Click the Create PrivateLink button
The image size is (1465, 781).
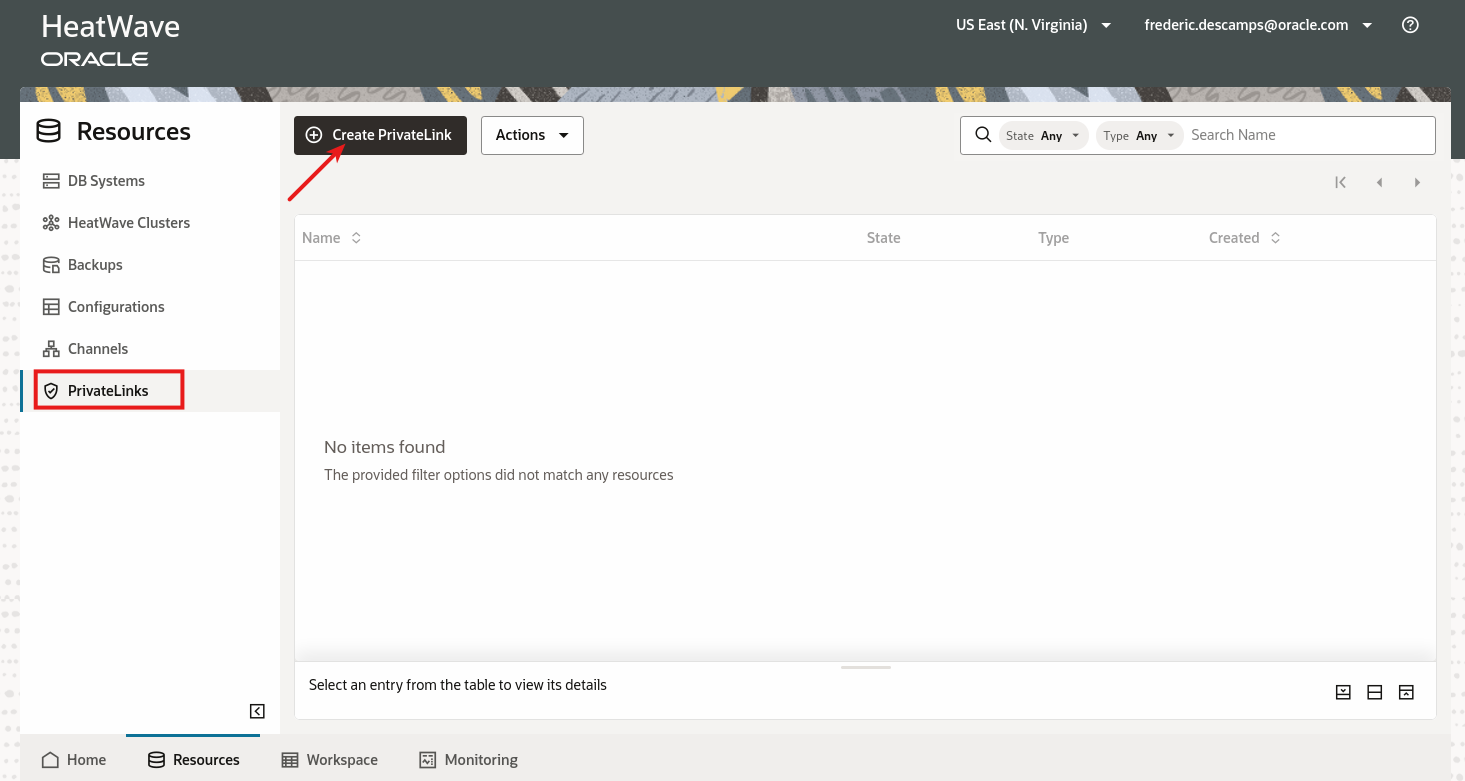point(380,135)
